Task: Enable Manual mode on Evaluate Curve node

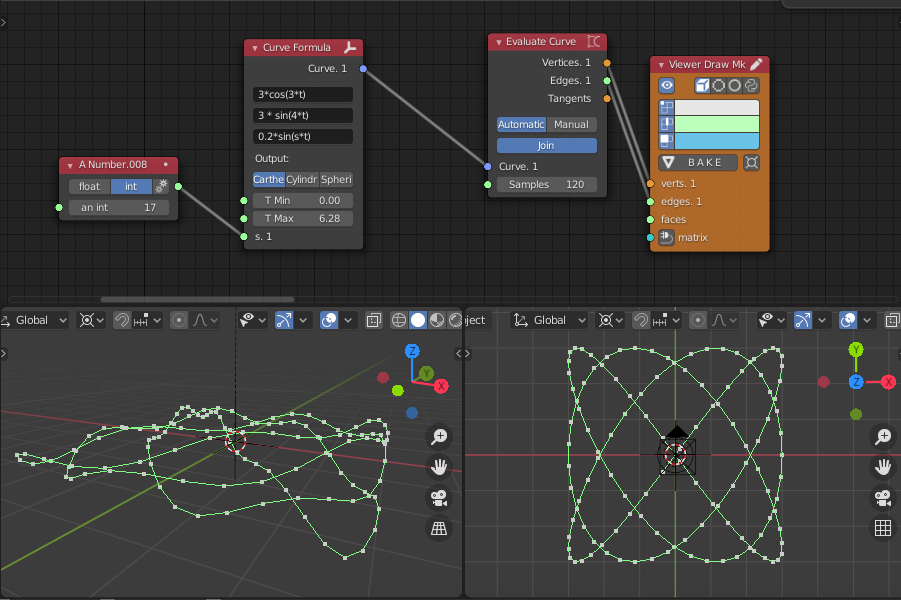Action: (x=573, y=124)
